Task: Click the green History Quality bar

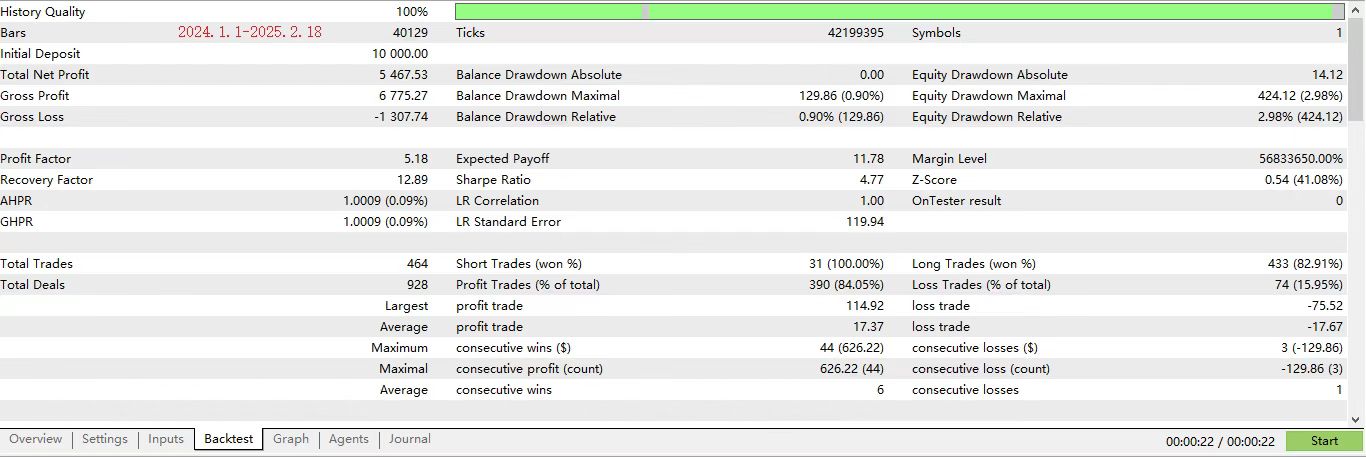Action: click(x=898, y=12)
